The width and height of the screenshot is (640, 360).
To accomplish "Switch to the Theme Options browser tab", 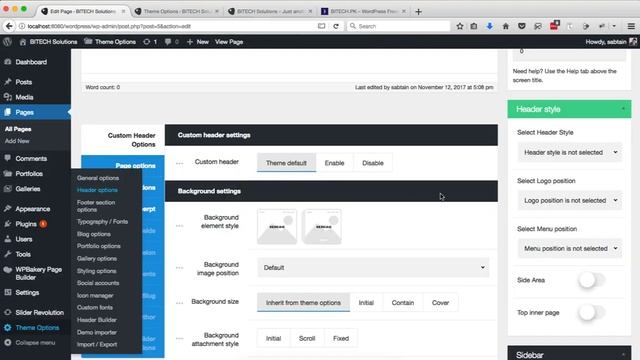I will (176, 11).
